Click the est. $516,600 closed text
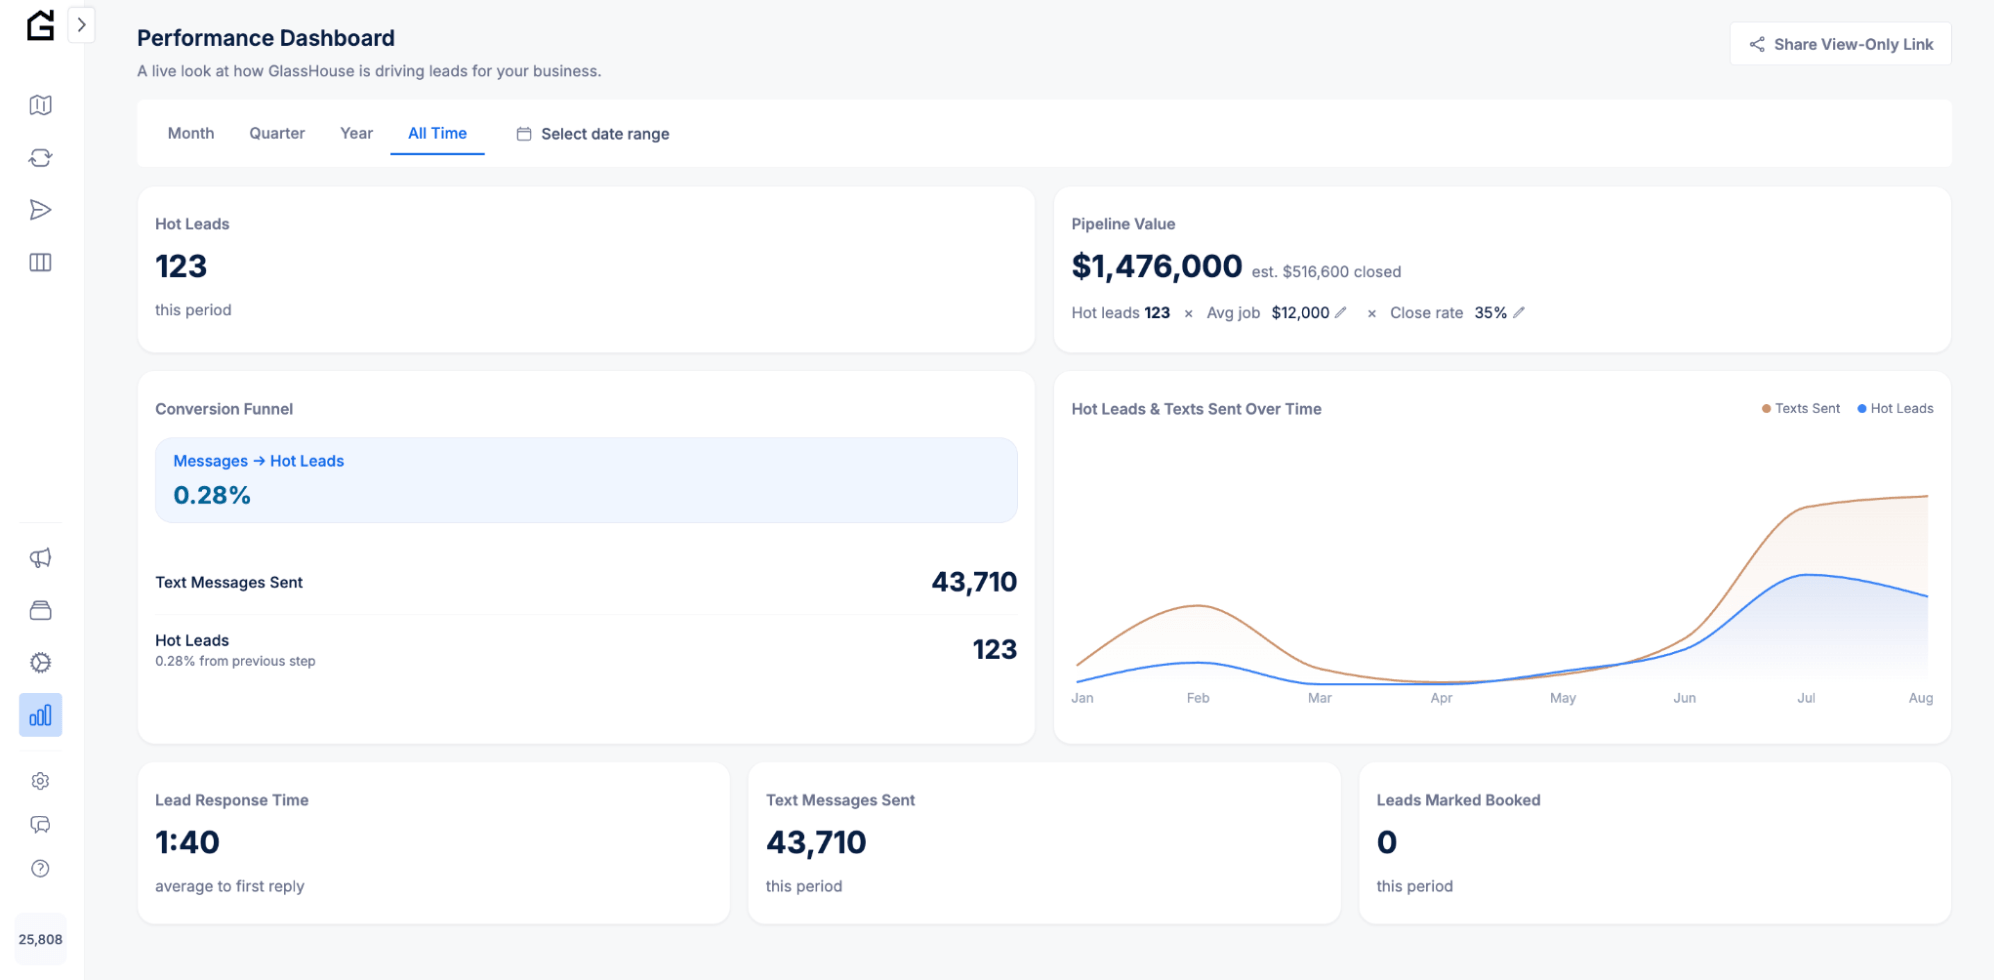 (x=1326, y=272)
